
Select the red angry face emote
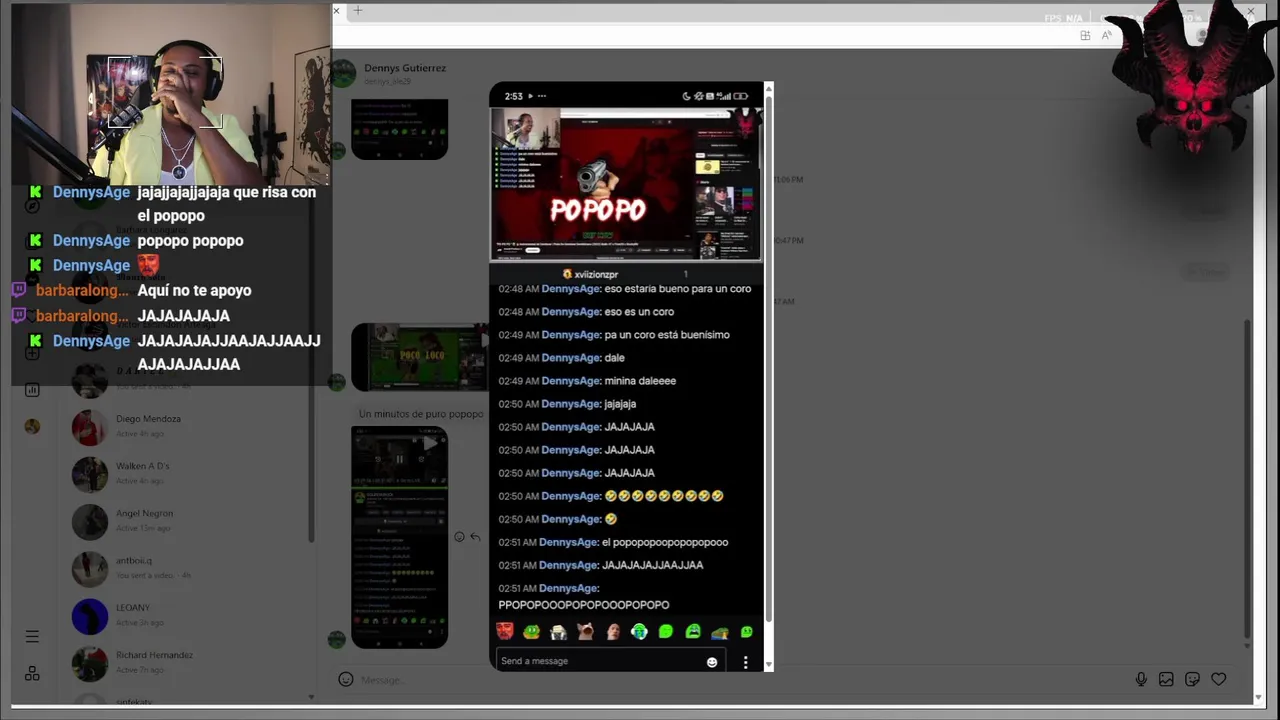[505, 631]
